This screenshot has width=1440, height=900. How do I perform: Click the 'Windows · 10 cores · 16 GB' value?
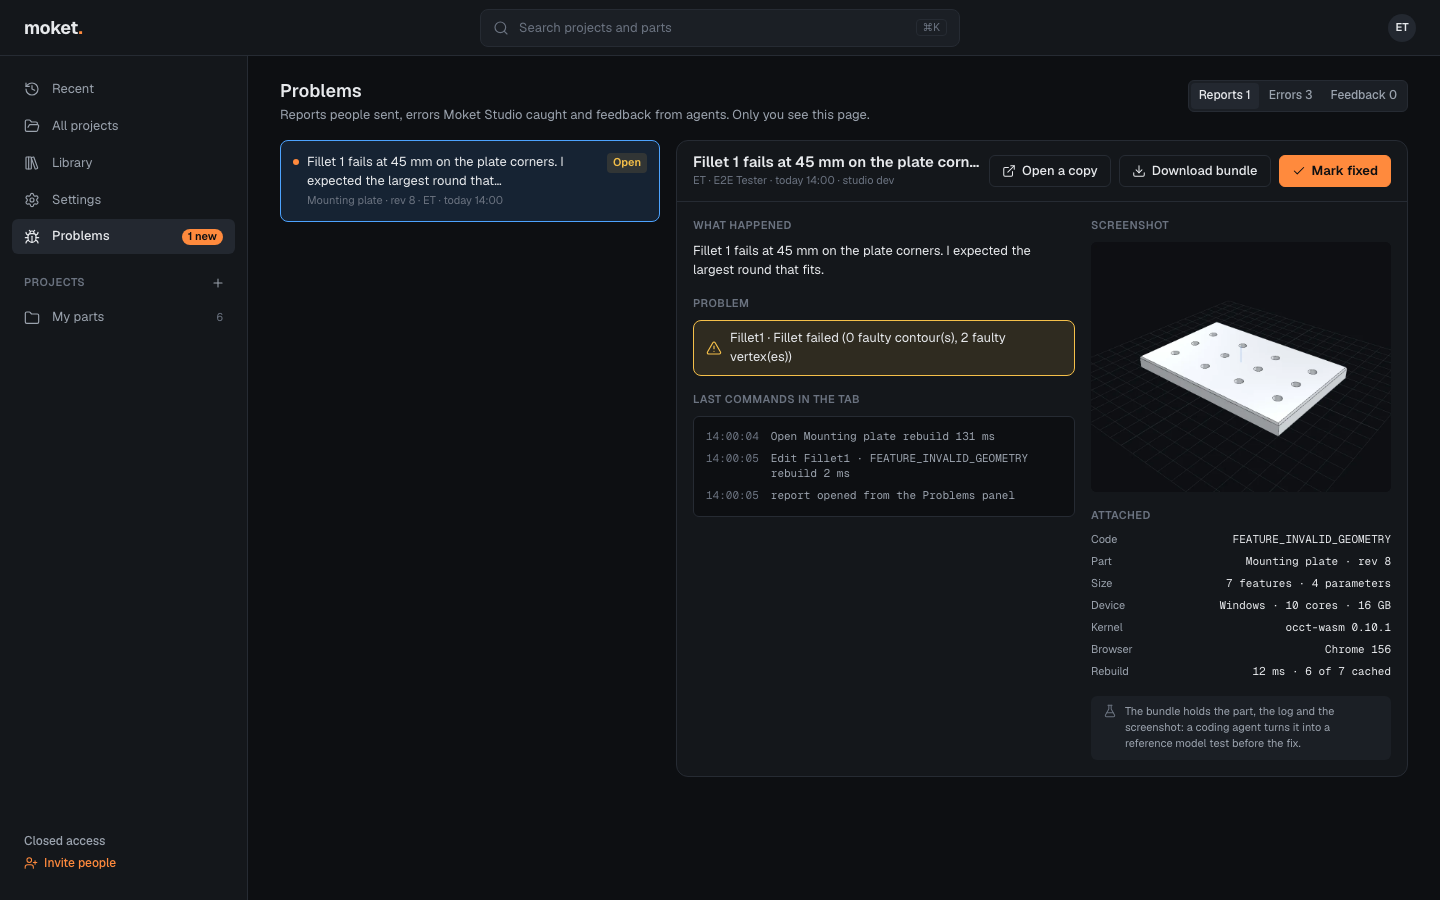tap(1305, 606)
